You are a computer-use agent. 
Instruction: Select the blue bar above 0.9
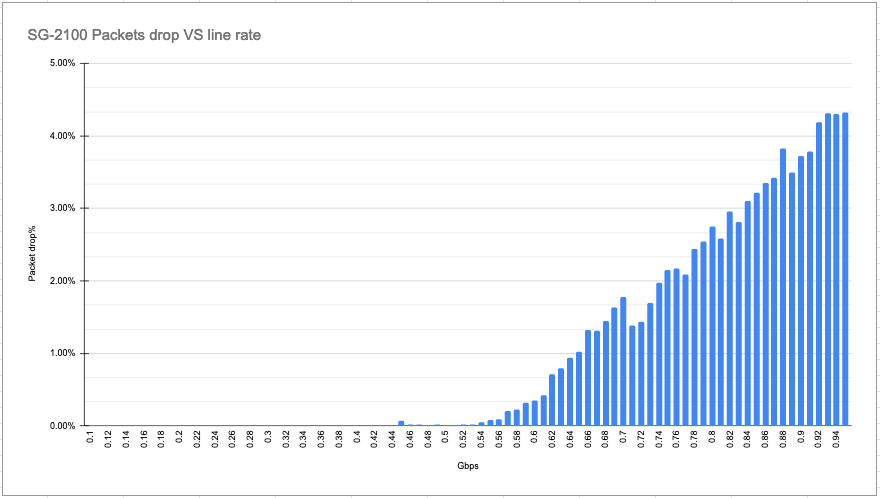click(x=801, y=291)
